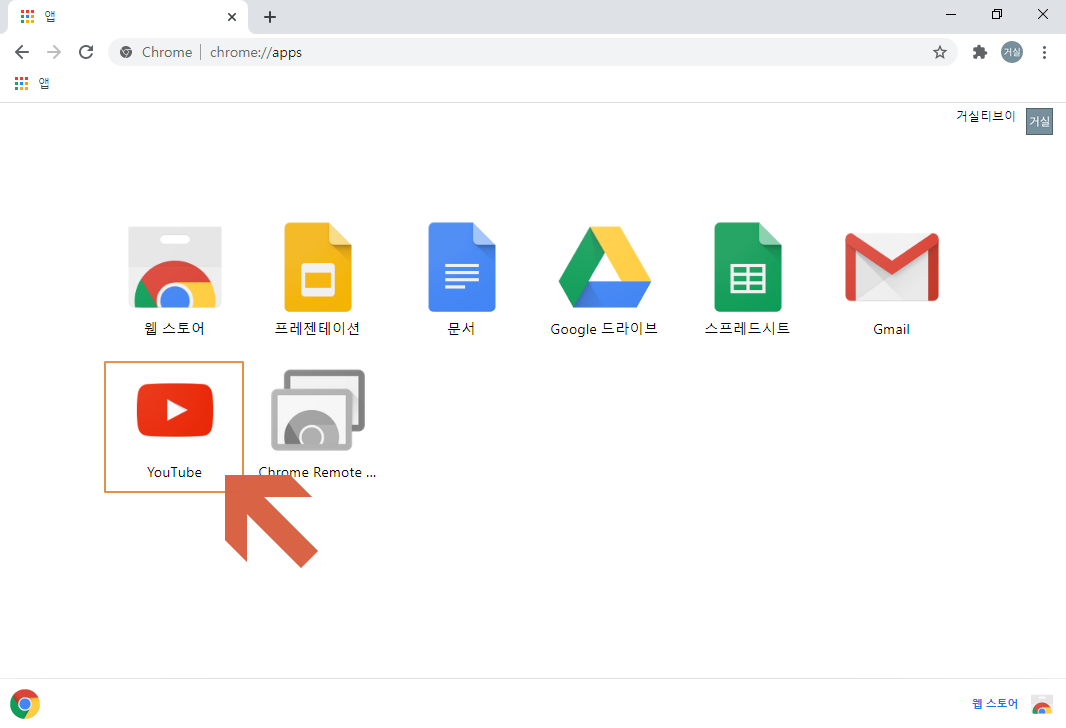1066x728 pixels.
Task: Open the profile avatar in the toolbar
Action: (x=1012, y=52)
